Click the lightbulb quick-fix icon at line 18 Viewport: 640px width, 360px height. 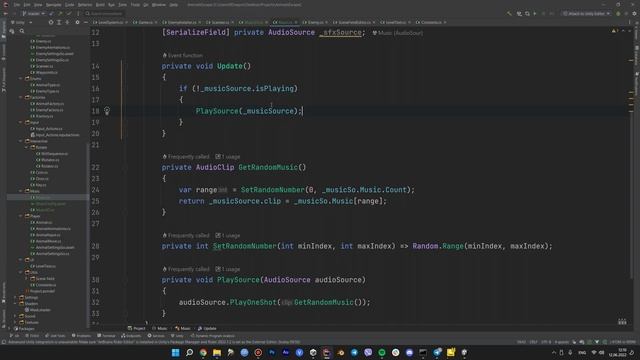pyautogui.click(x=107, y=111)
